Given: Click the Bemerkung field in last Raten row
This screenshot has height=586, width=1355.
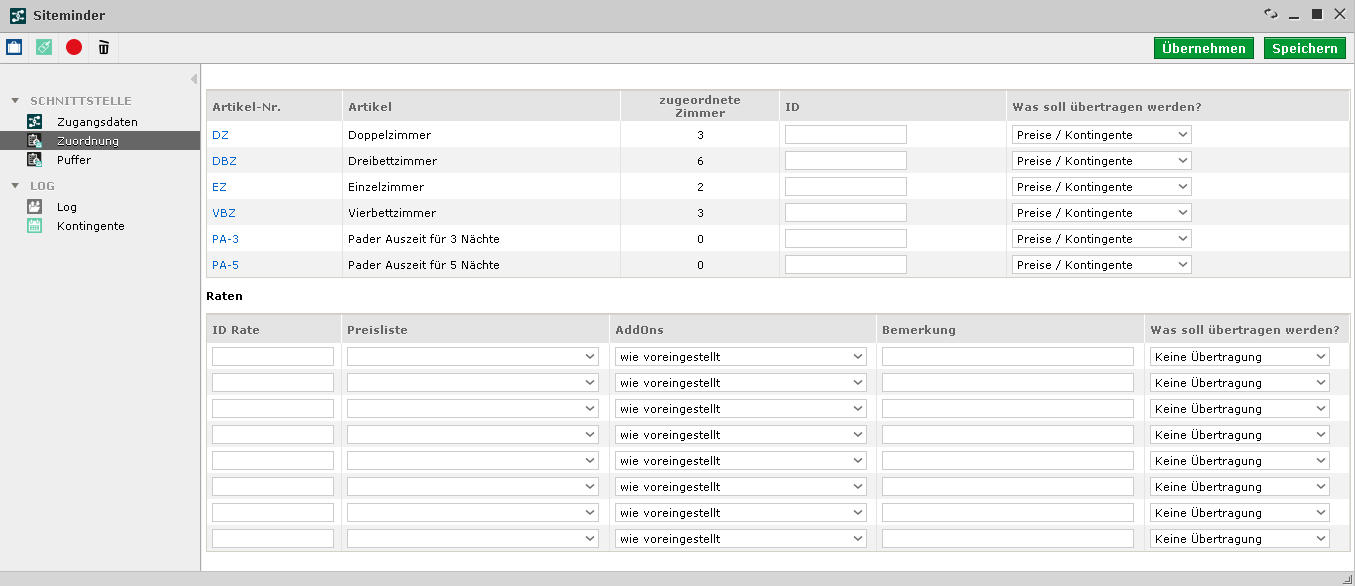Looking at the screenshot, I should tap(1008, 539).
